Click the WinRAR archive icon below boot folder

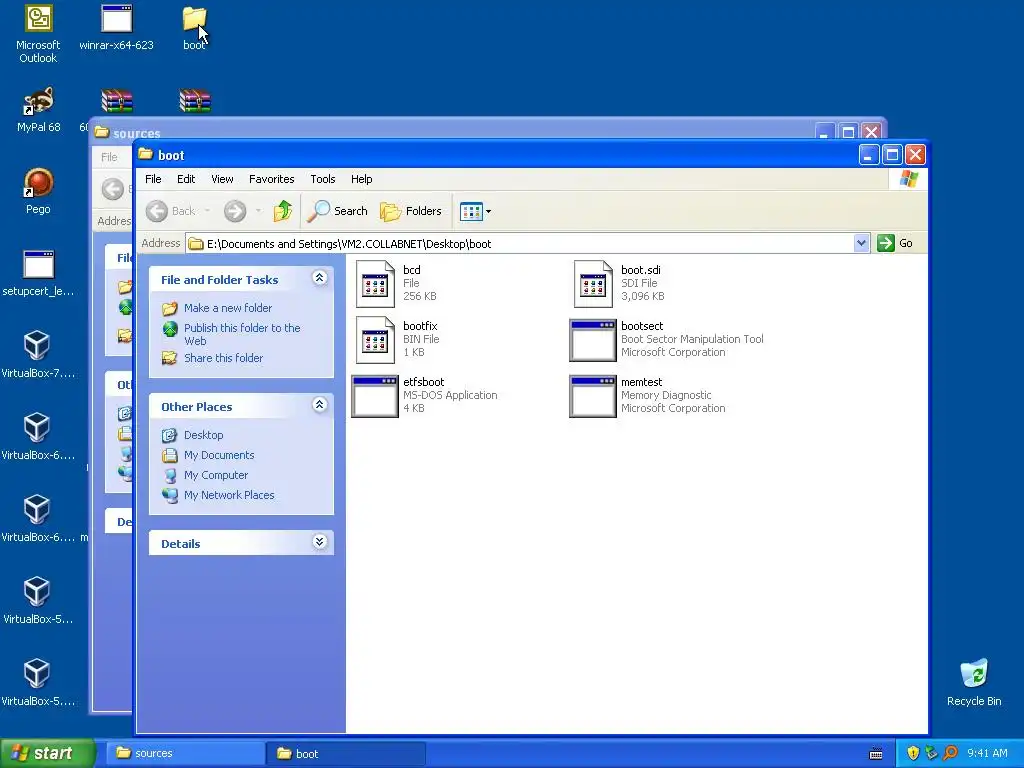tap(195, 101)
